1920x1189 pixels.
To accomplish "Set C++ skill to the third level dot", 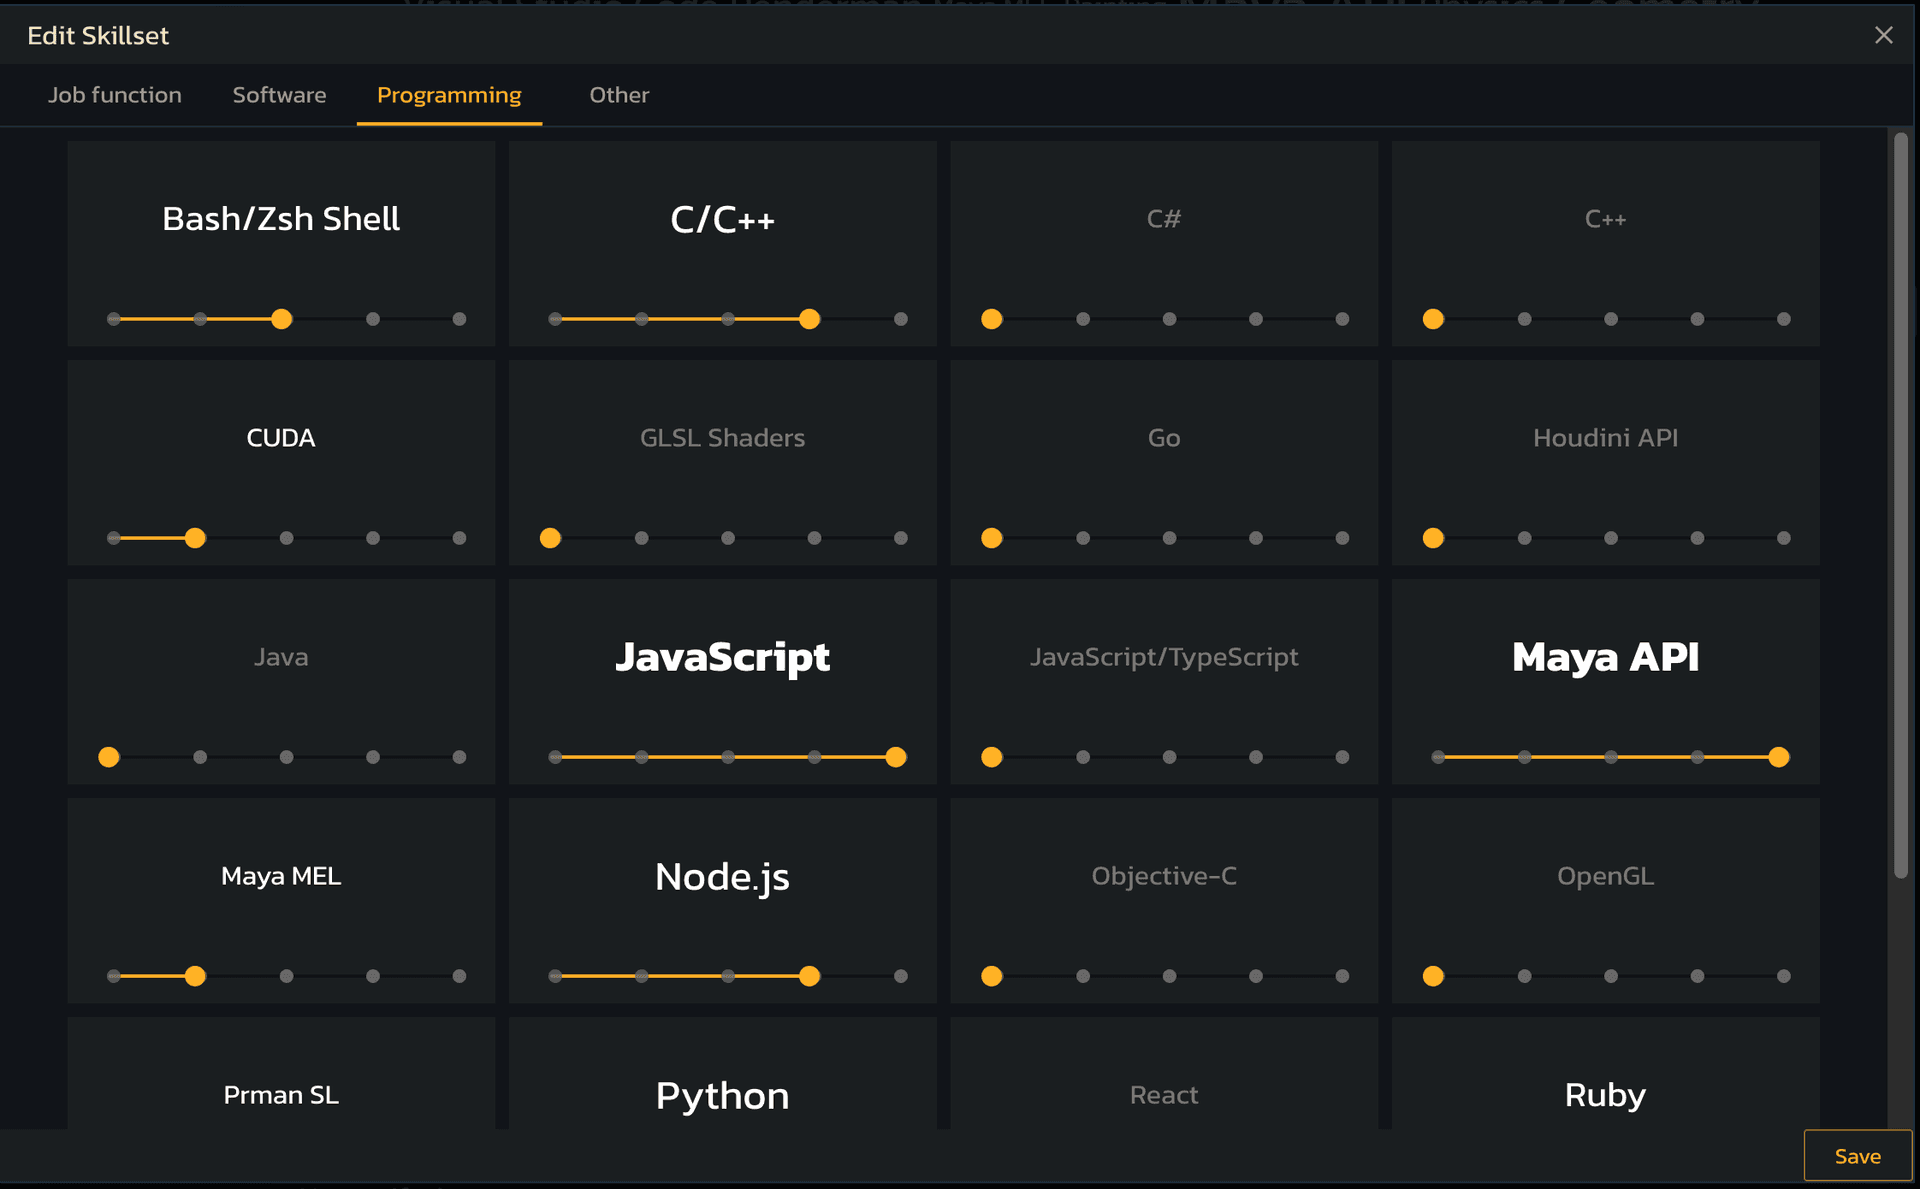I will (1611, 319).
